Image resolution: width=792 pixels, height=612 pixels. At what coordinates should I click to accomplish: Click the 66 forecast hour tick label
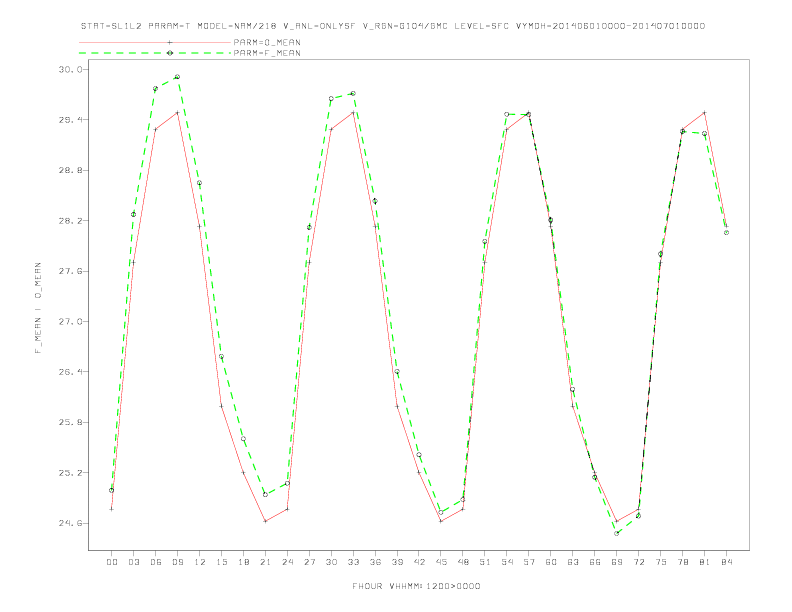click(x=595, y=562)
